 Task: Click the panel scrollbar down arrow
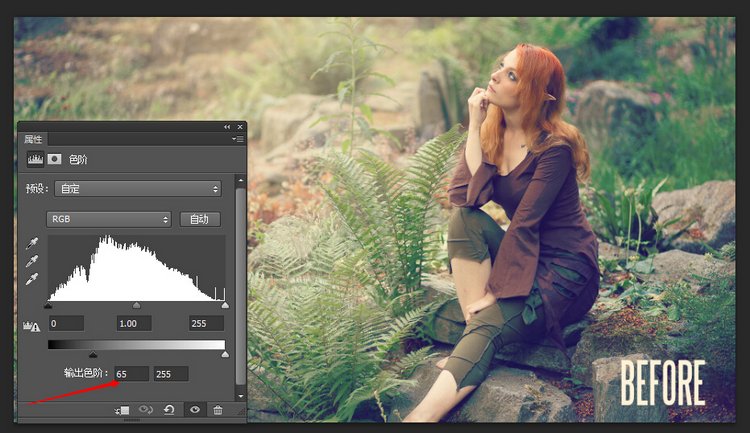pos(241,396)
